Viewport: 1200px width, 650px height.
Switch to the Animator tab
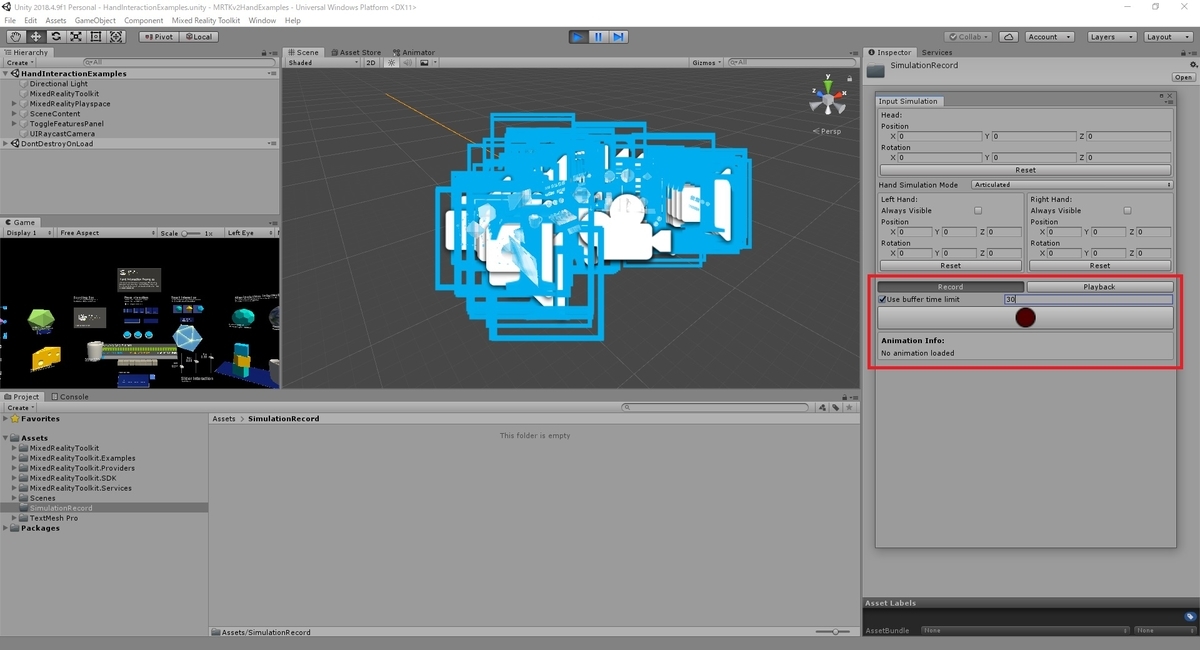point(414,52)
